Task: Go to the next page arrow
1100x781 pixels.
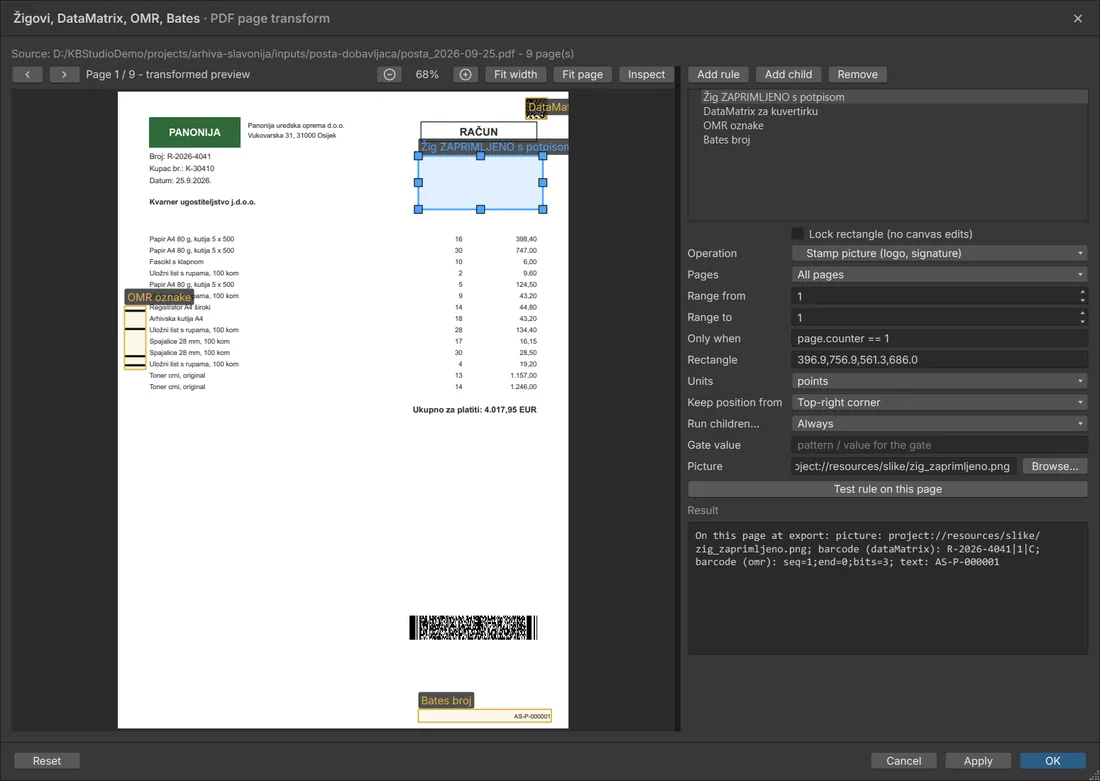Action: point(64,74)
